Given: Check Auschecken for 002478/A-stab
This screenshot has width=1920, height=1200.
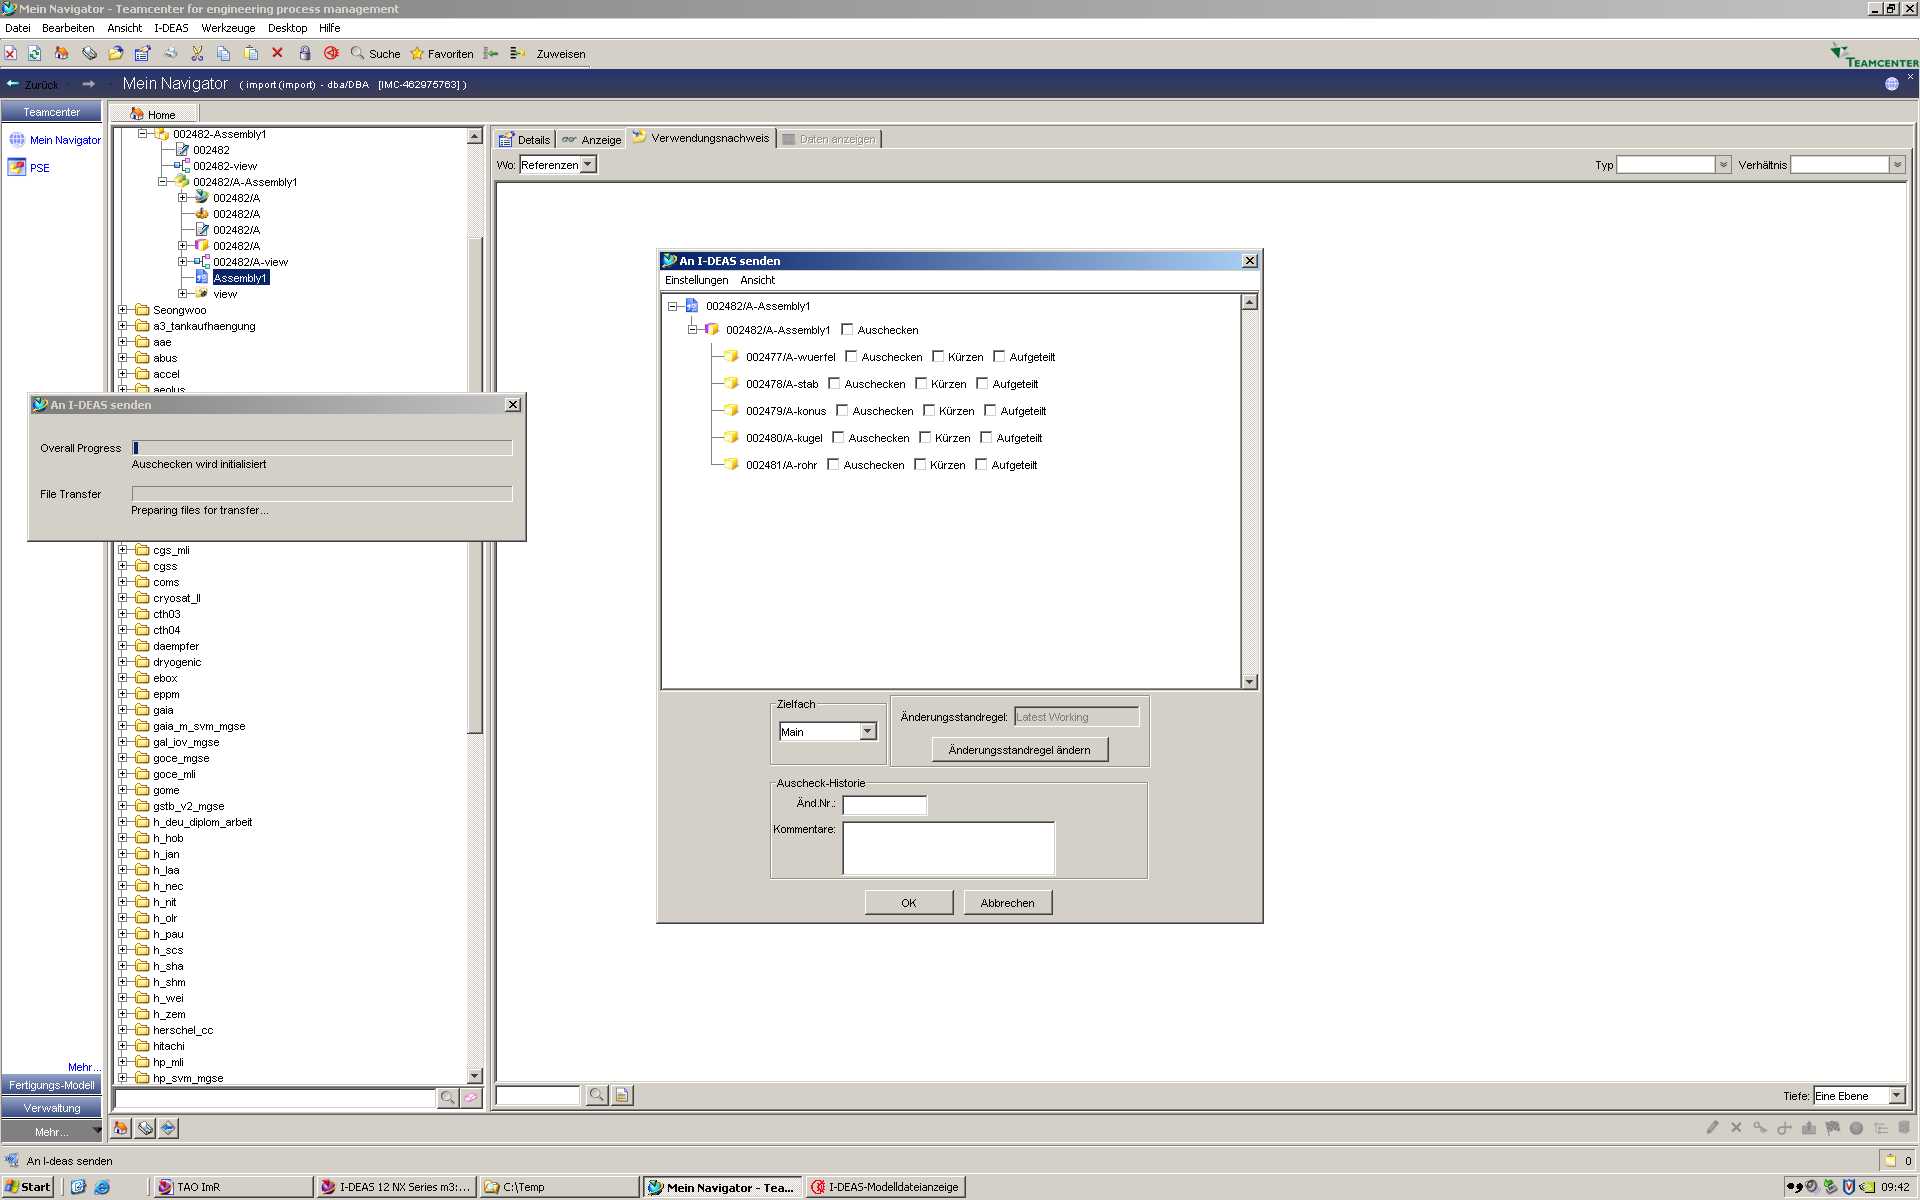Looking at the screenshot, I should (x=834, y=383).
